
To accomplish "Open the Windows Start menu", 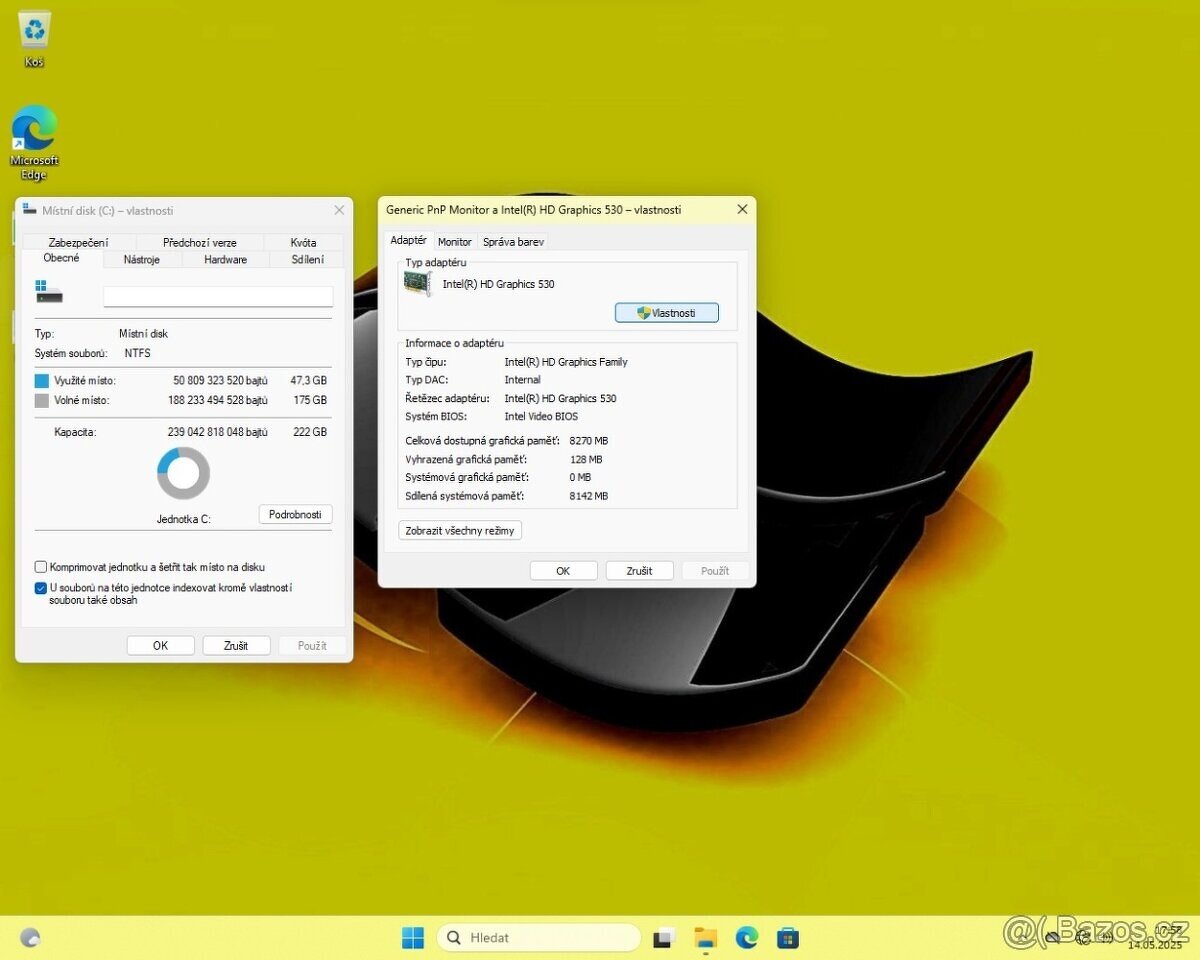I will 413,937.
